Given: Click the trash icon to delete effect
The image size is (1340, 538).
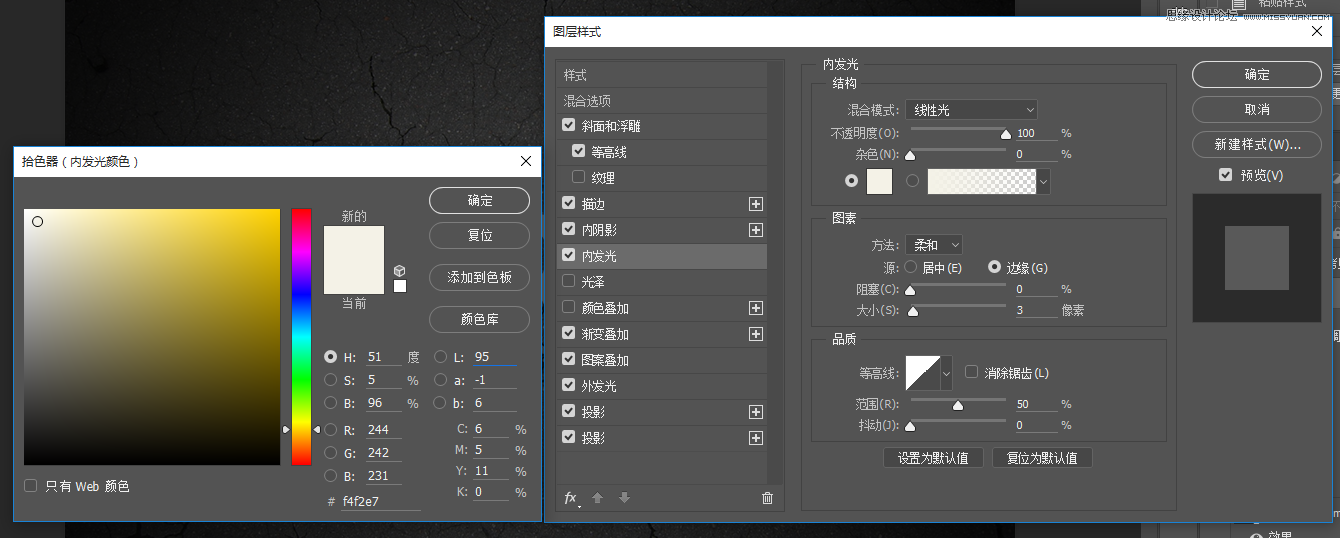Looking at the screenshot, I should point(767,498).
